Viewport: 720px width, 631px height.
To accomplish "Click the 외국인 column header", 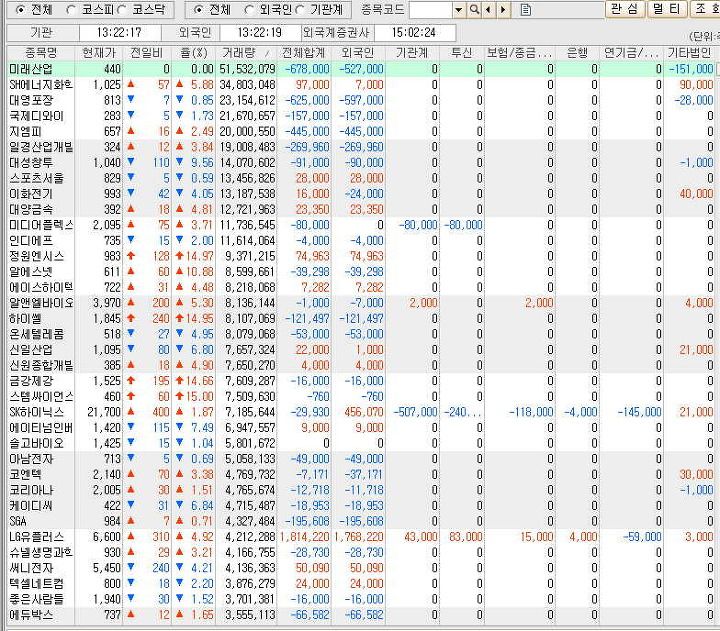I will [x=358, y=53].
